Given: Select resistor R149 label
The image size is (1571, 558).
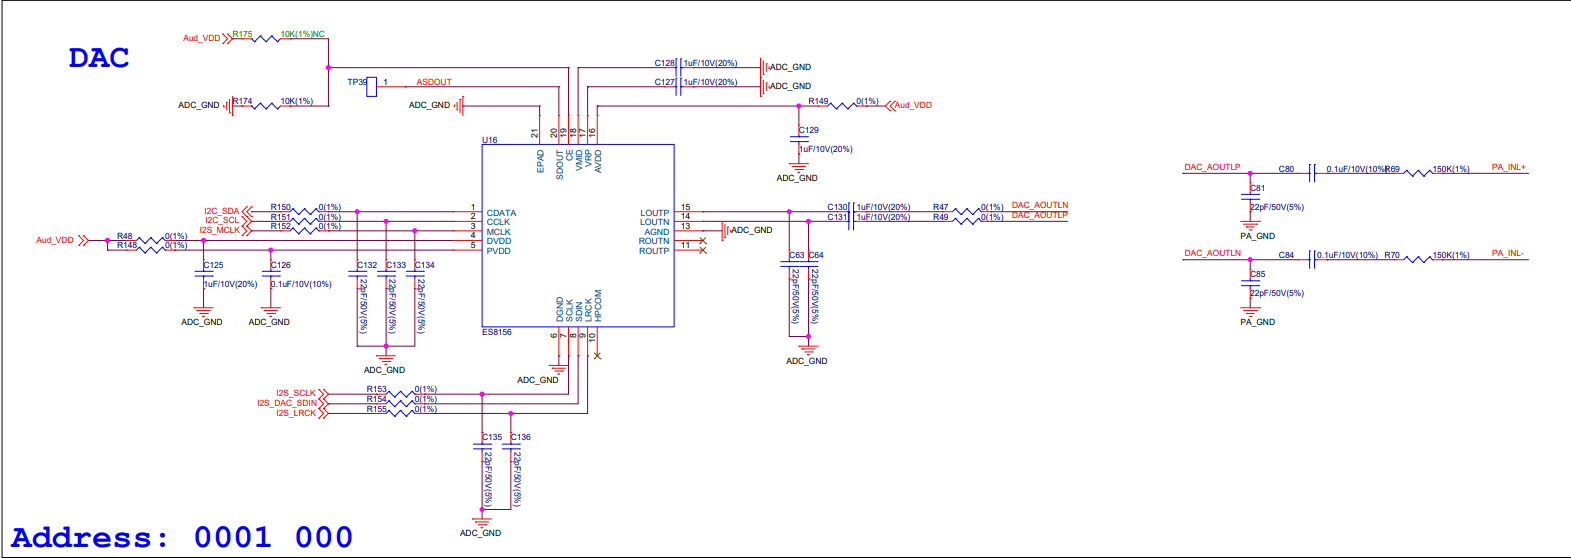Looking at the screenshot, I should [818, 101].
